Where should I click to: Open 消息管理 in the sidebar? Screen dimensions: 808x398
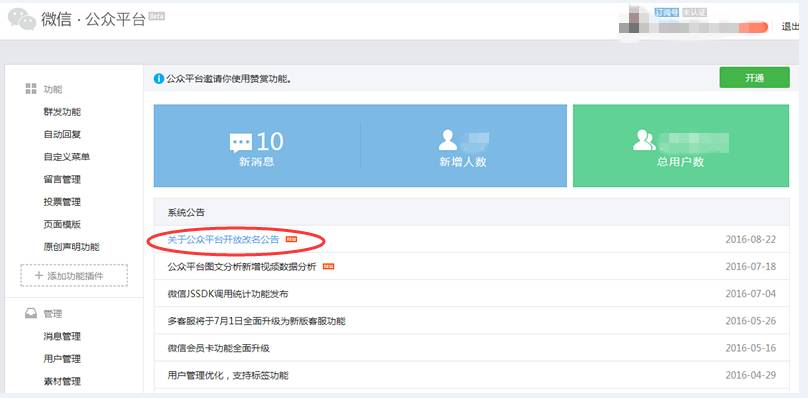pyautogui.click(x=62, y=337)
